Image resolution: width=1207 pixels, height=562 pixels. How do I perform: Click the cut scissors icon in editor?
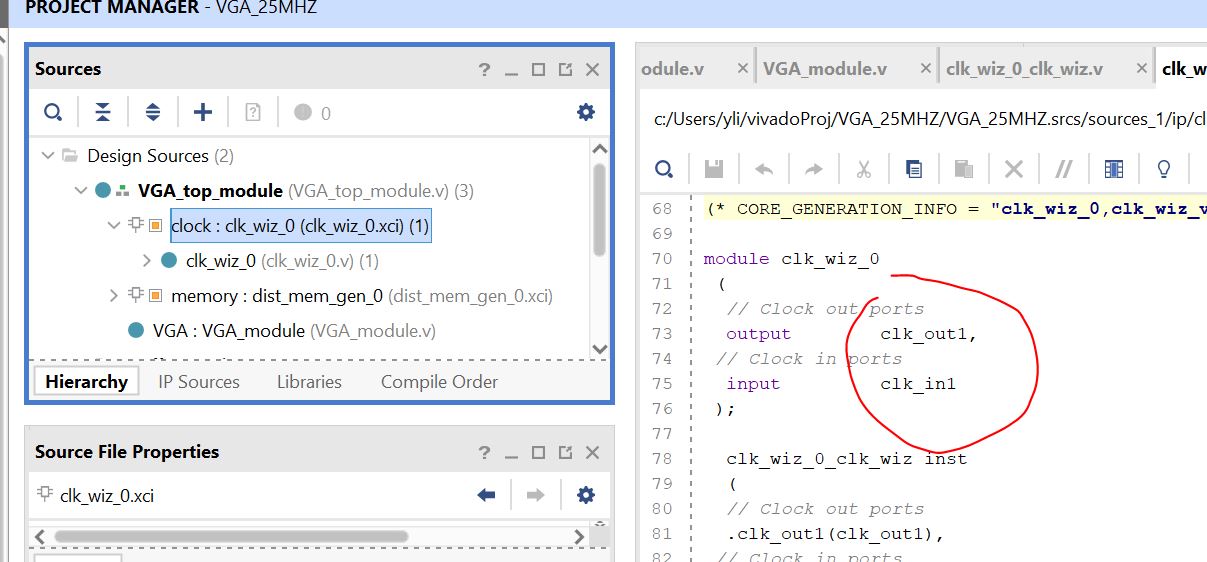pos(863,169)
